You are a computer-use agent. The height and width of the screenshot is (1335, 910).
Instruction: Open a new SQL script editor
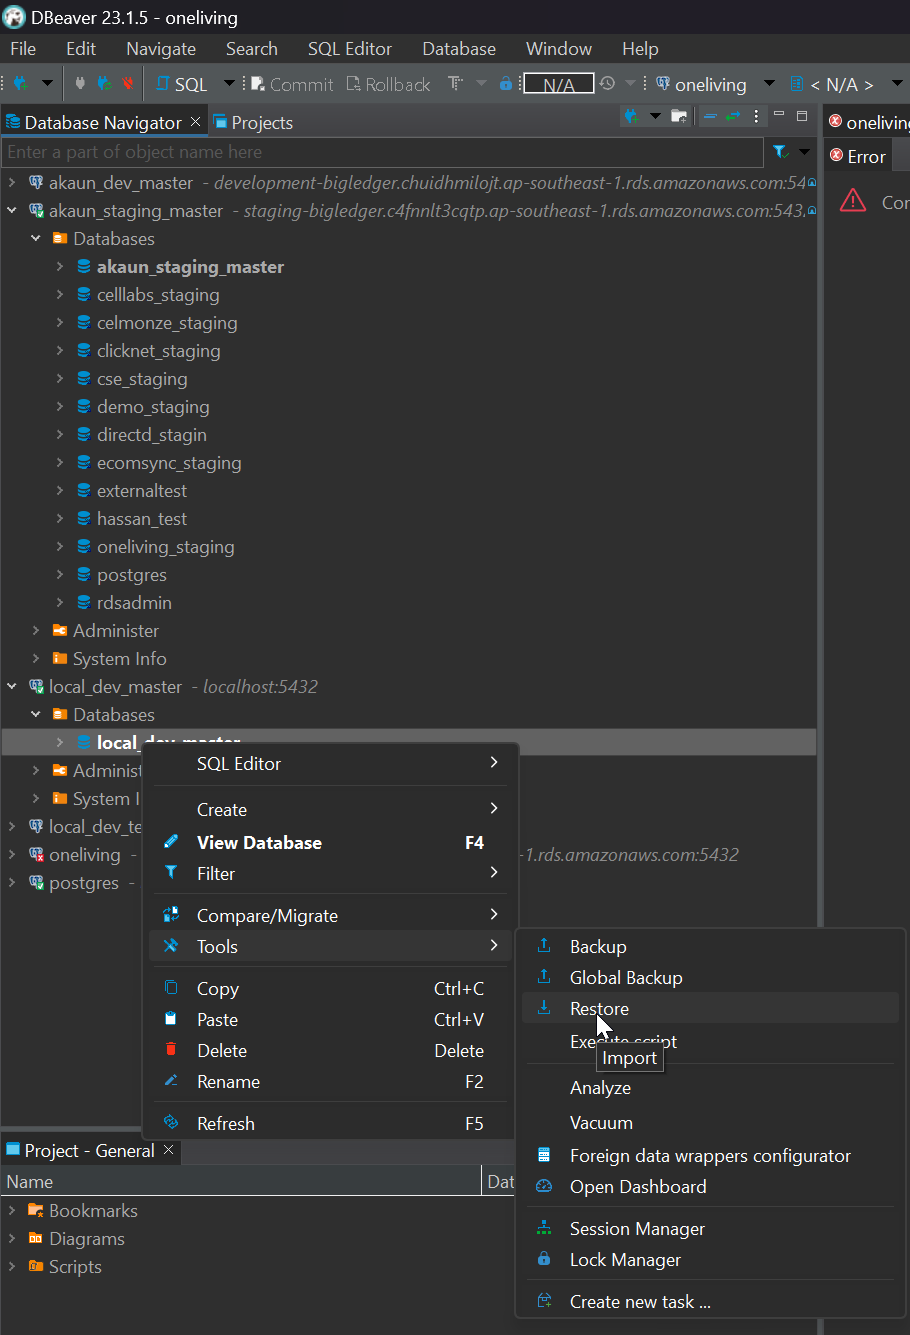point(182,85)
